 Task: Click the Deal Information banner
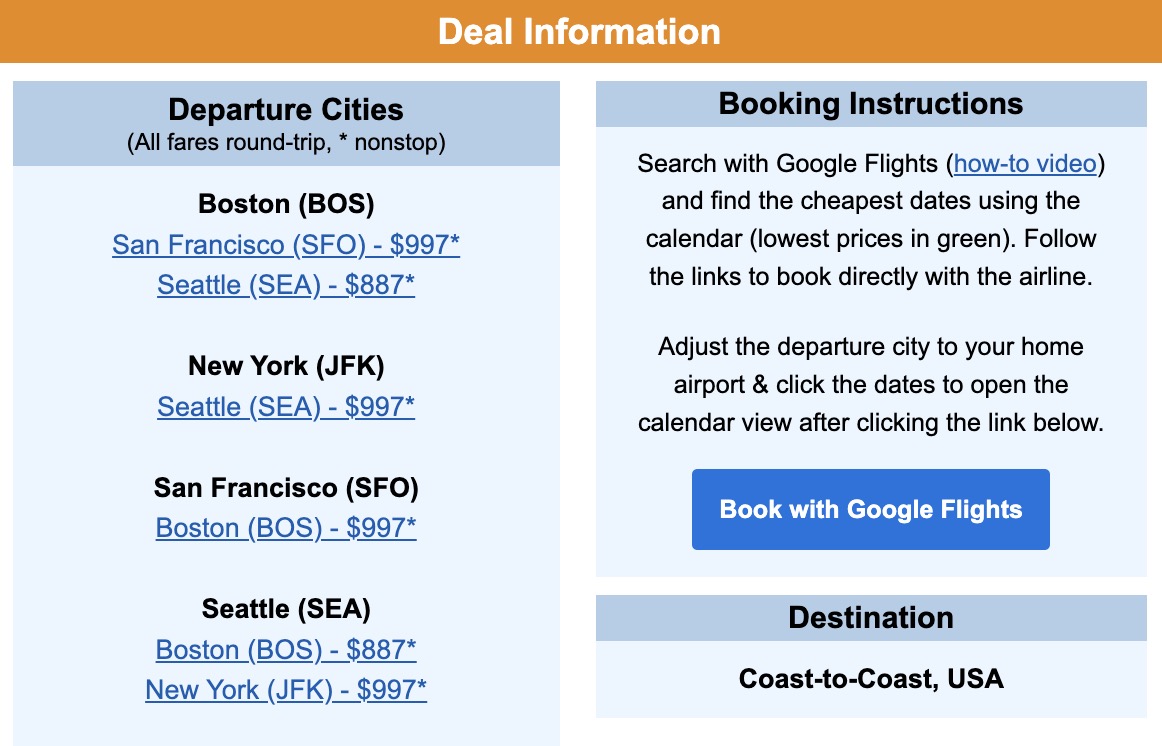[x=581, y=31]
